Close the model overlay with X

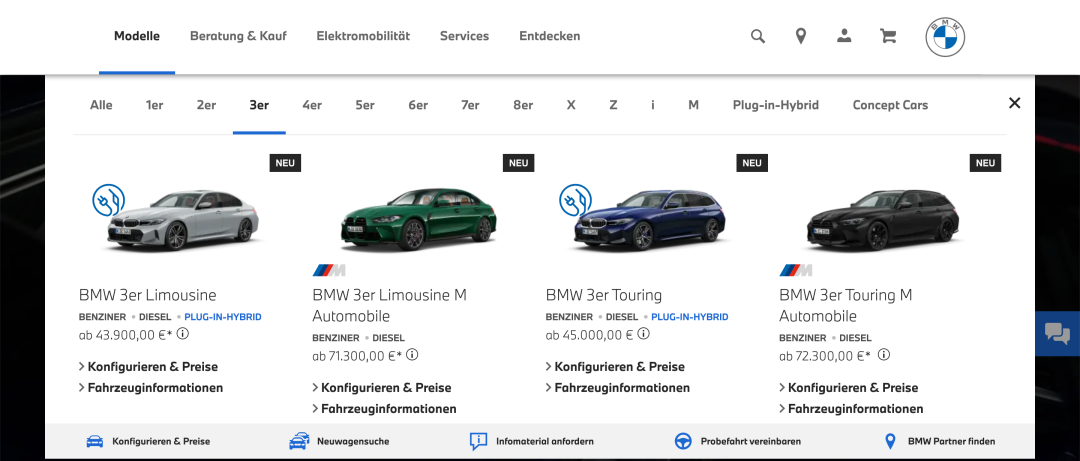coord(1014,103)
